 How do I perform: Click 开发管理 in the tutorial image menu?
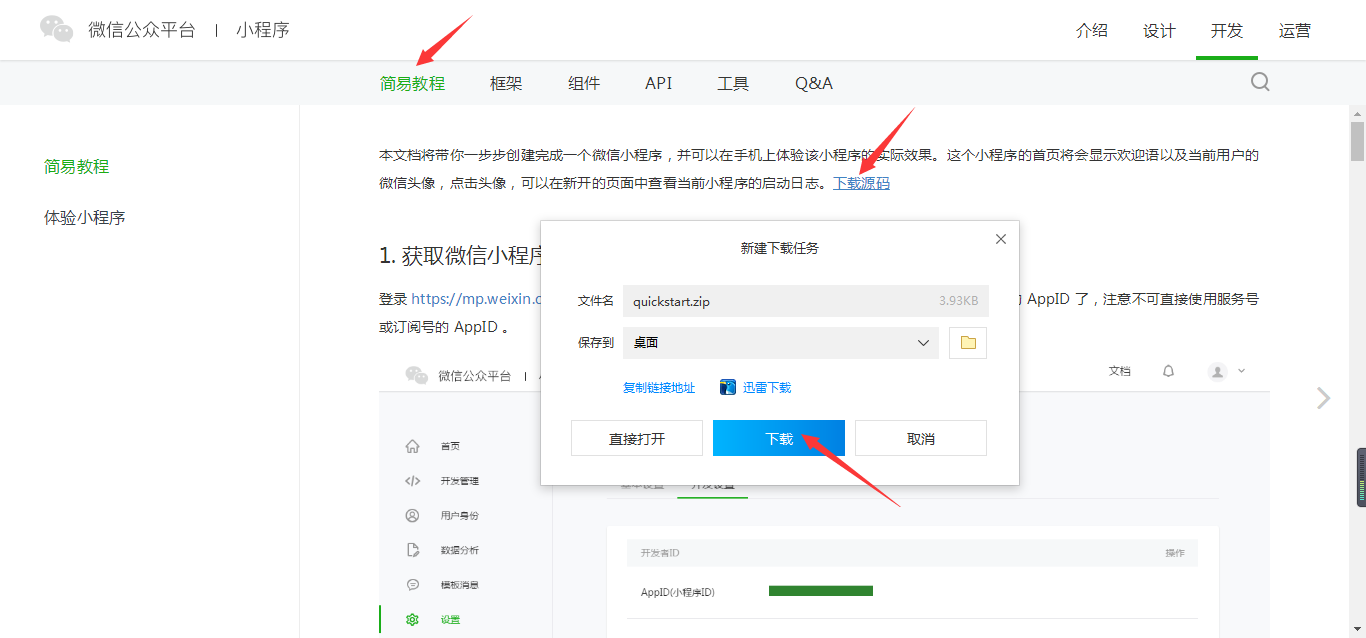click(x=460, y=481)
